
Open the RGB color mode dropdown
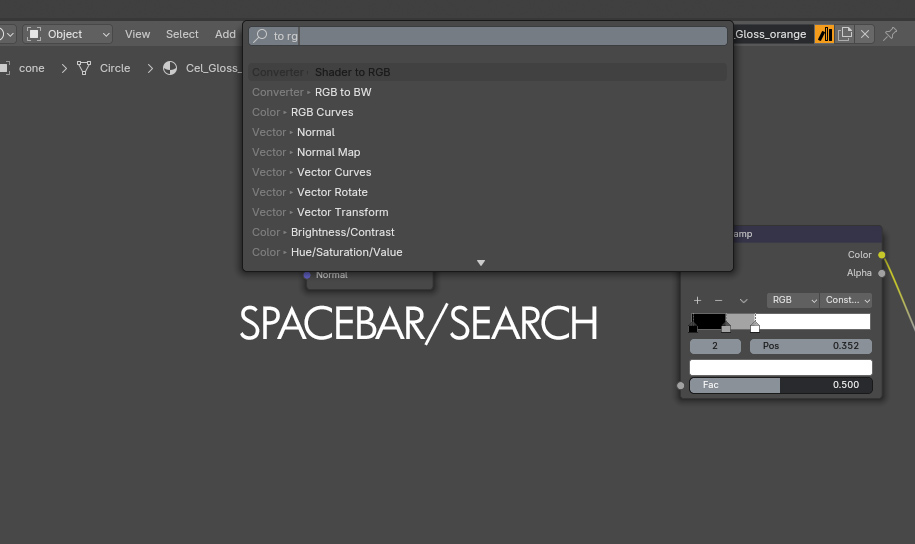(x=792, y=300)
